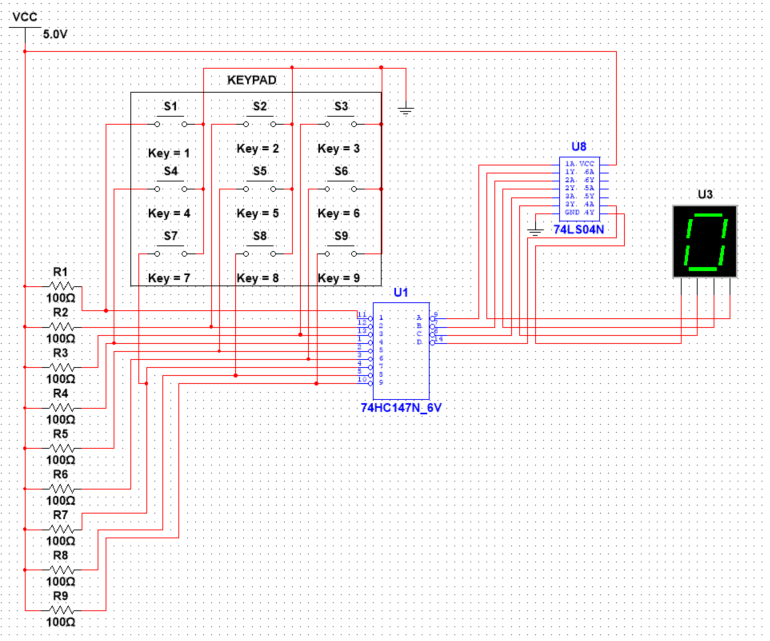Click the 'Key = 1' label
The height and width of the screenshot is (641, 770).
click(x=169, y=153)
